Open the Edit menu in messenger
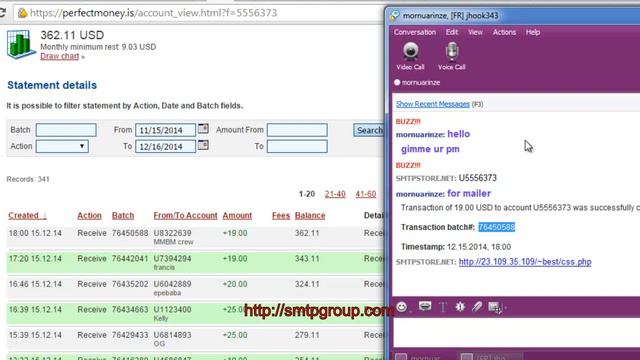Screen dimensions: 640x360 pos(452,32)
